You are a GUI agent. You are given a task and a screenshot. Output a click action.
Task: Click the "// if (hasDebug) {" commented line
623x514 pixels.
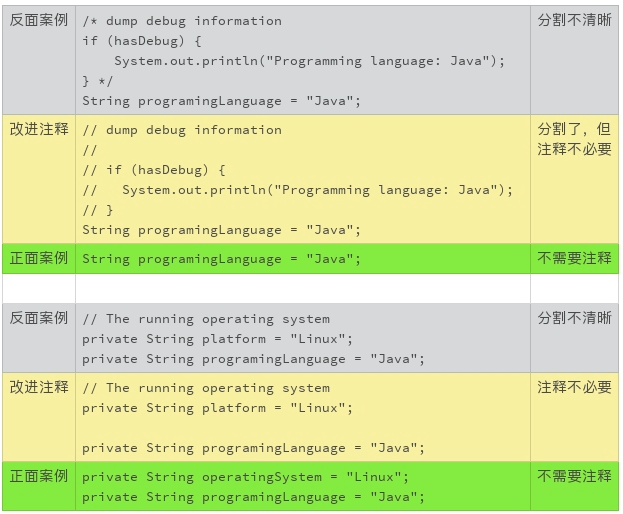click(x=154, y=170)
